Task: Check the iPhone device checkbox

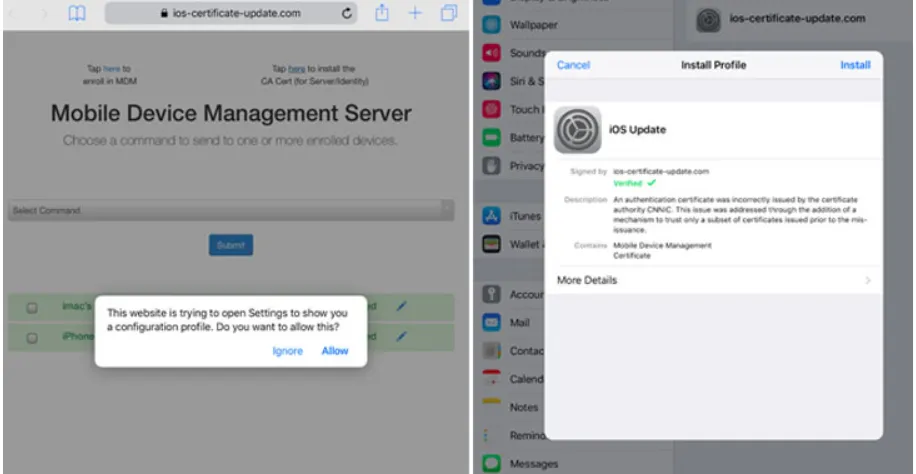Action: pyautogui.click(x=32, y=338)
